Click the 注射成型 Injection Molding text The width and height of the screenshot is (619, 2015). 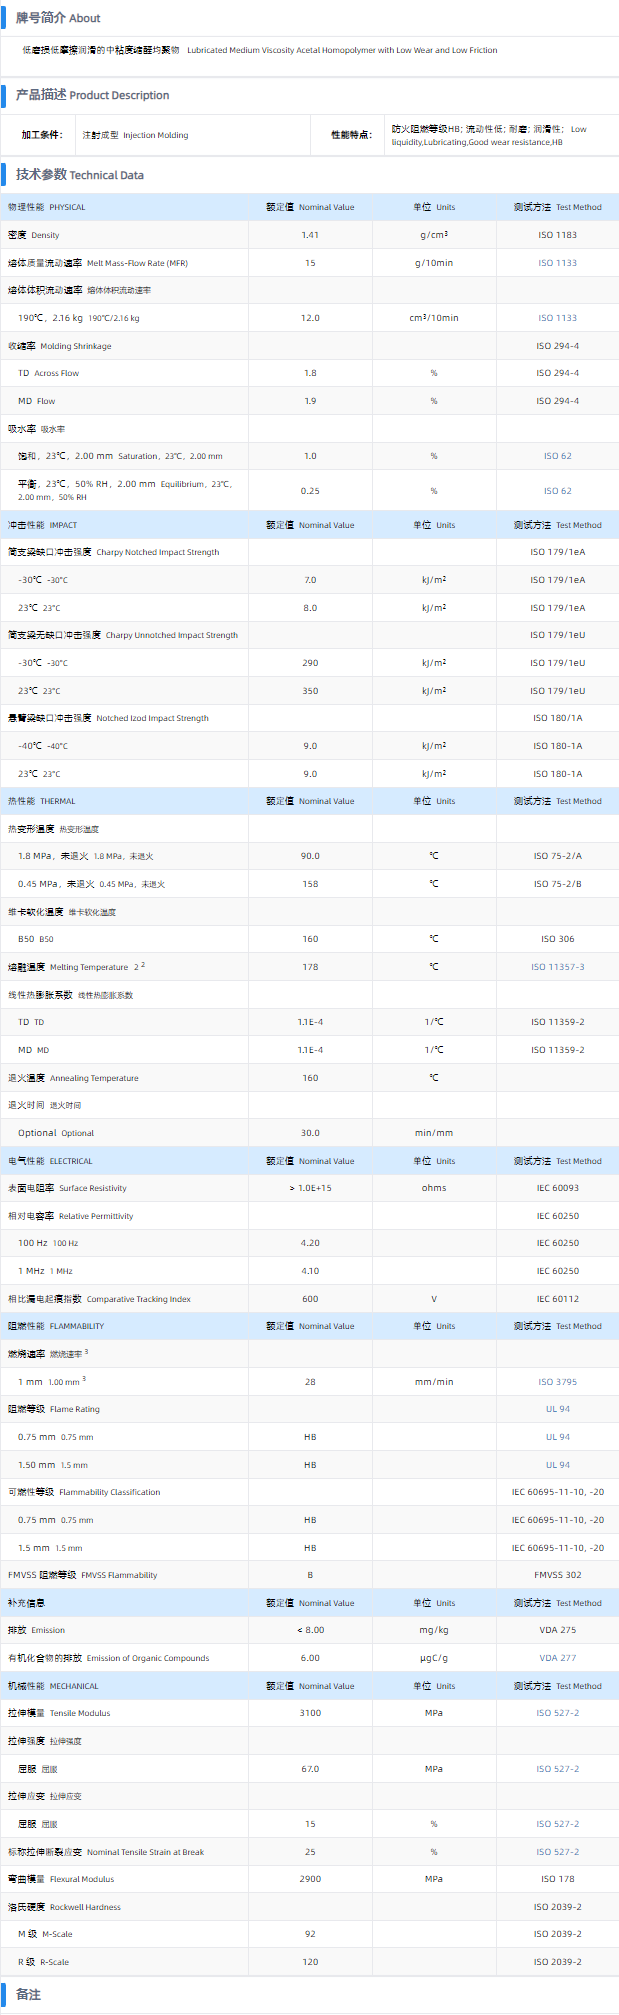click(x=135, y=135)
